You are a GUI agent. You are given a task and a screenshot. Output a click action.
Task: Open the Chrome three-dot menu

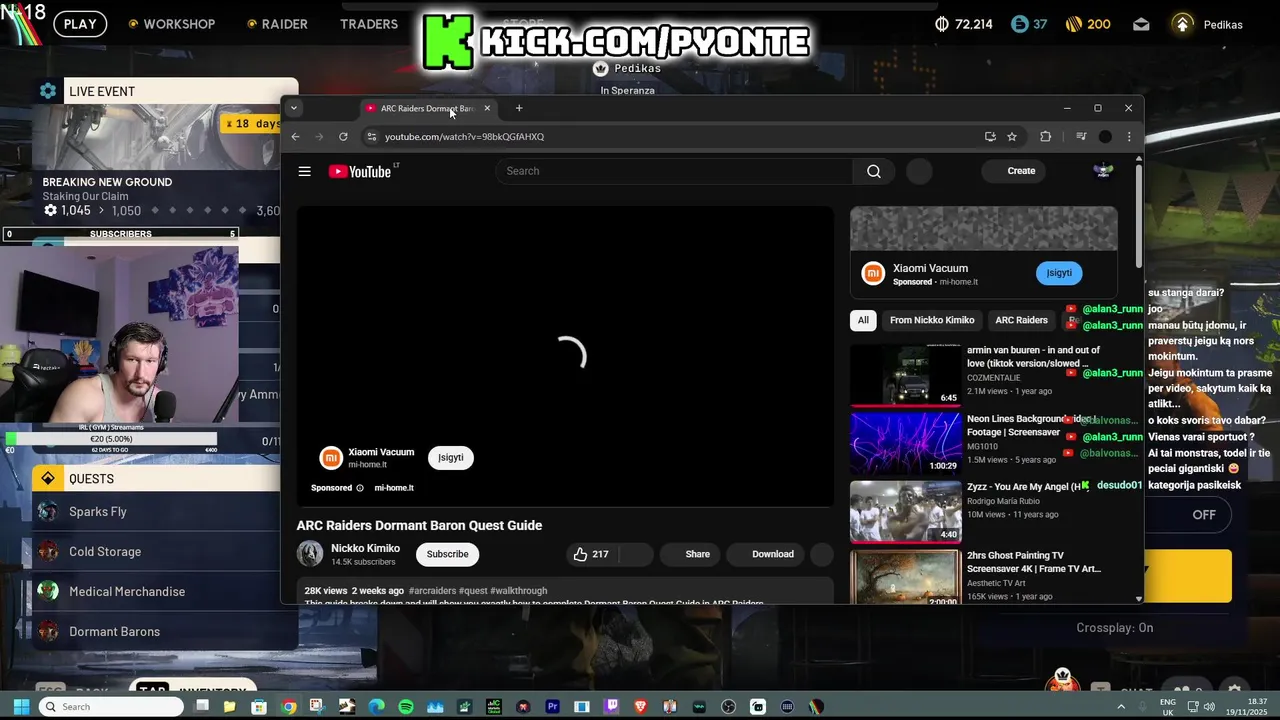coord(1129,137)
